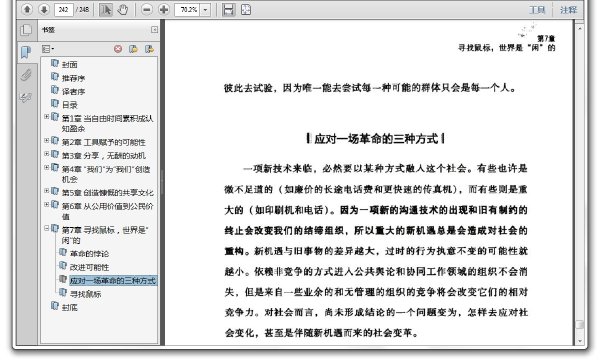Click the document scrollbar up arrow
This screenshot has height=361, width=600.
(580, 28)
